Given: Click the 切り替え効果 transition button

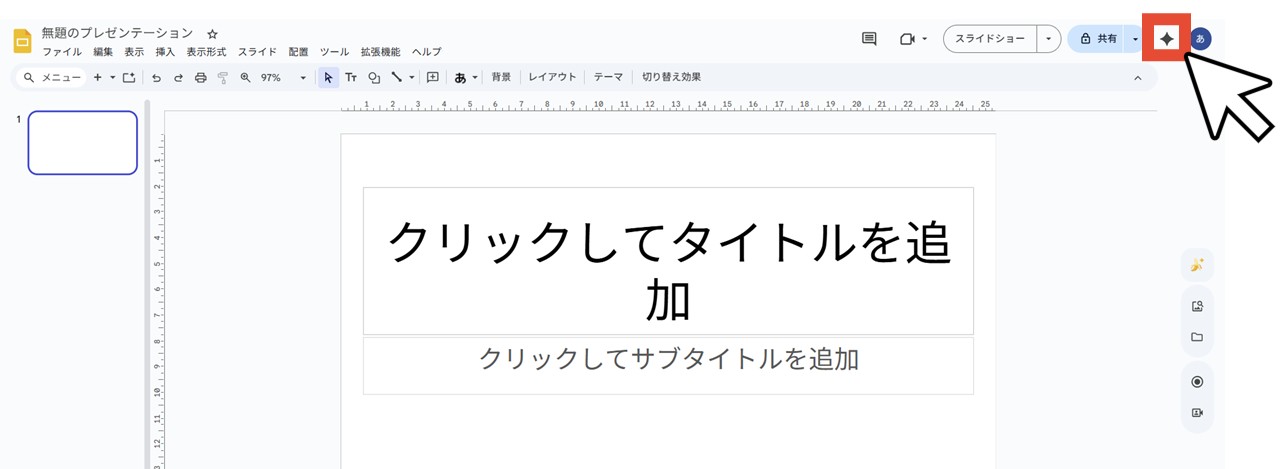Looking at the screenshot, I should point(671,77).
